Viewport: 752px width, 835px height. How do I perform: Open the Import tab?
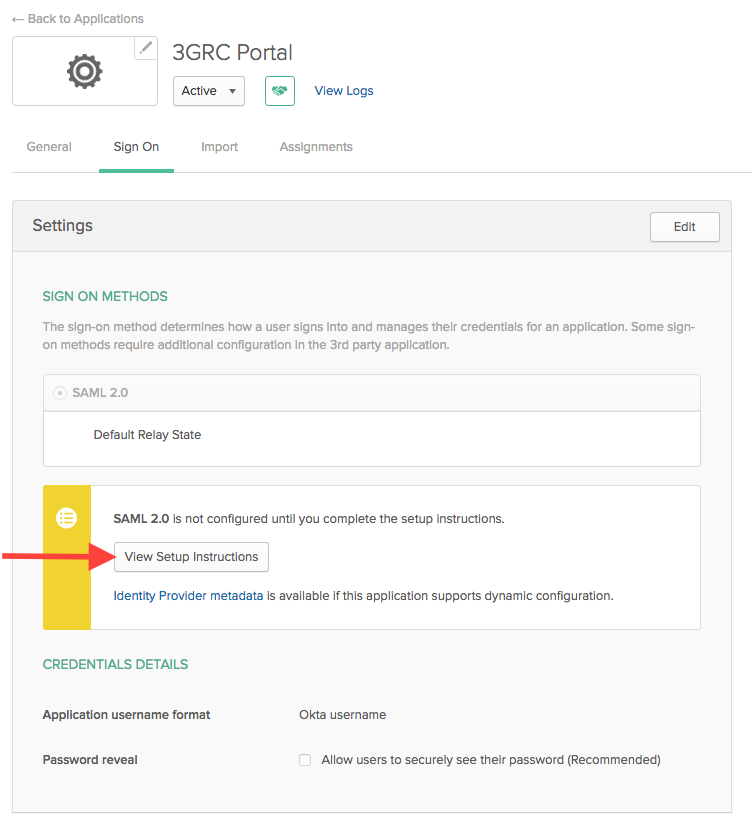point(219,147)
